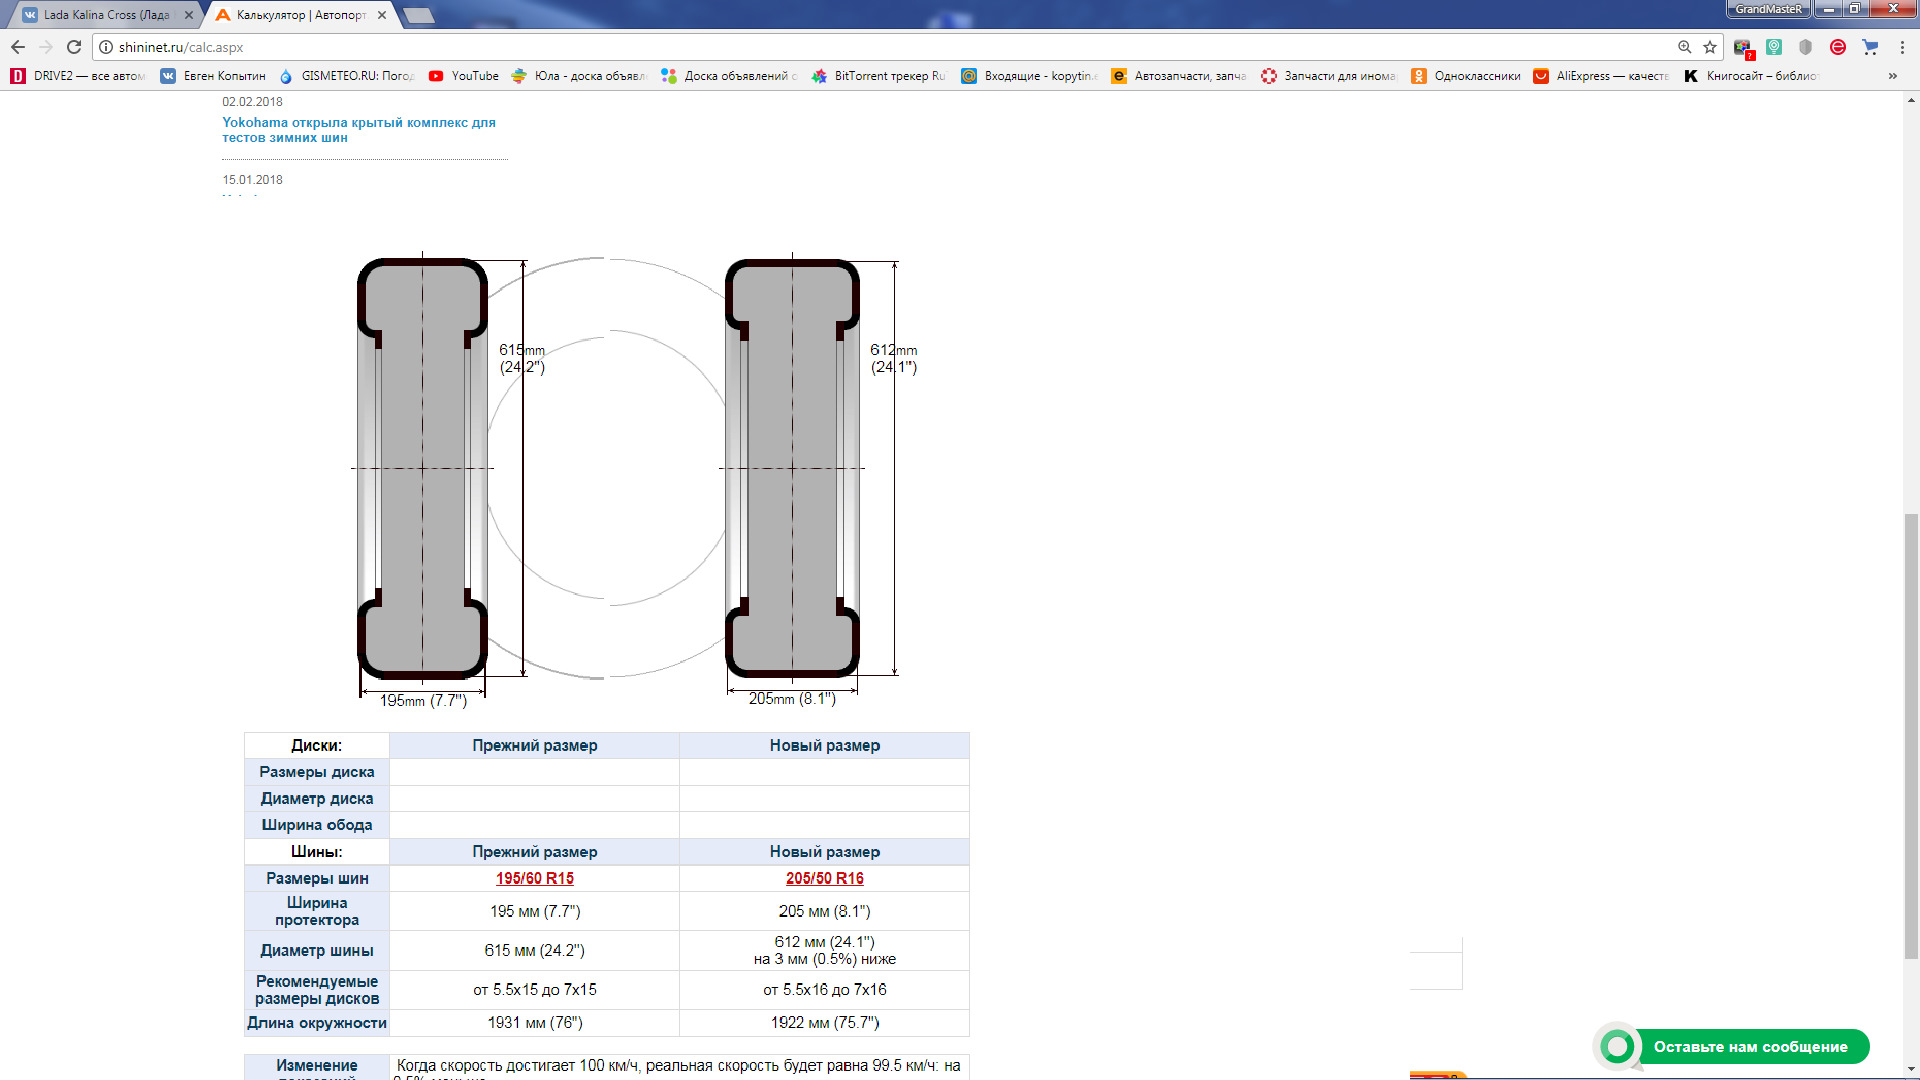Image resolution: width=1920 pixels, height=1080 pixels.
Task: Open 195/60 R15 tire size link
Action: click(535, 878)
